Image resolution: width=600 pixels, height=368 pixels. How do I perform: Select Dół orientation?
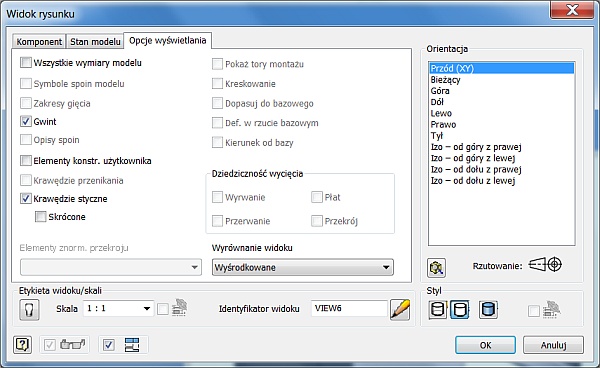tap(502, 102)
